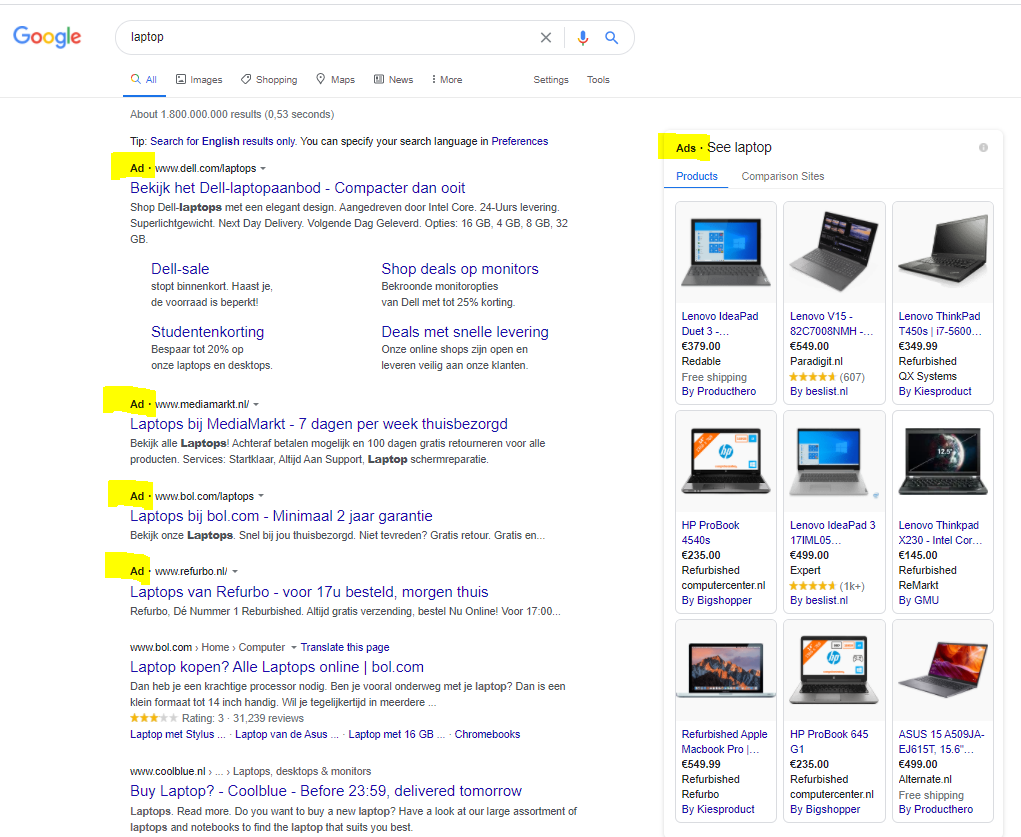
Task: Clear the search box with the X icon
Action: pyautogui.click(x=545, y=37)
